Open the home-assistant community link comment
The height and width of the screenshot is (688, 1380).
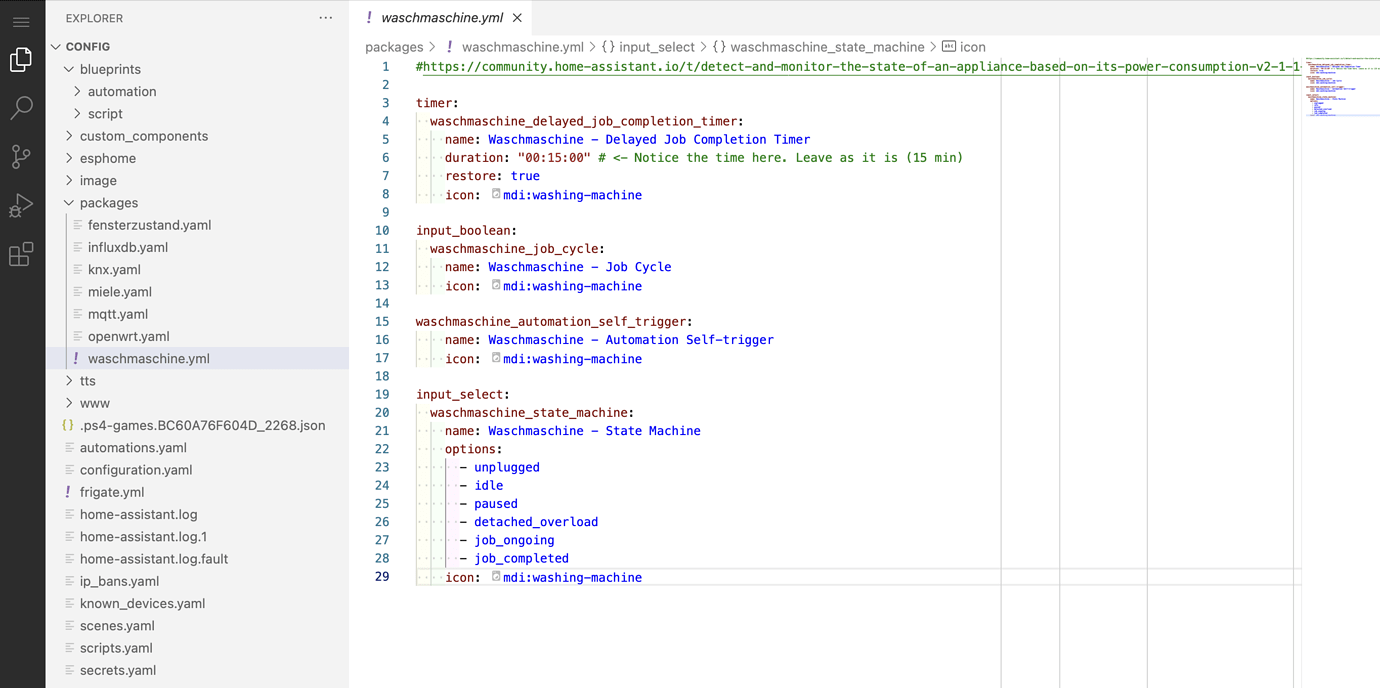[x=700, y=66]
